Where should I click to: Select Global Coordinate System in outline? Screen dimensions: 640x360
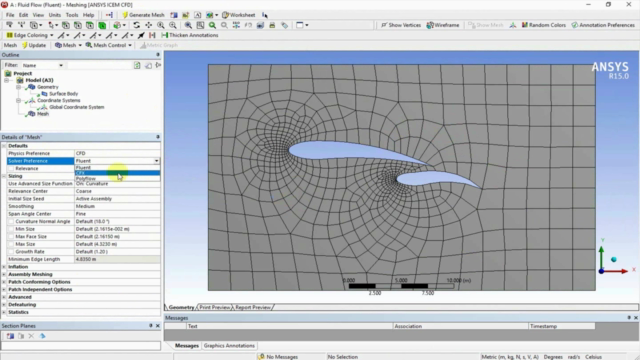[x=76, y=107]
